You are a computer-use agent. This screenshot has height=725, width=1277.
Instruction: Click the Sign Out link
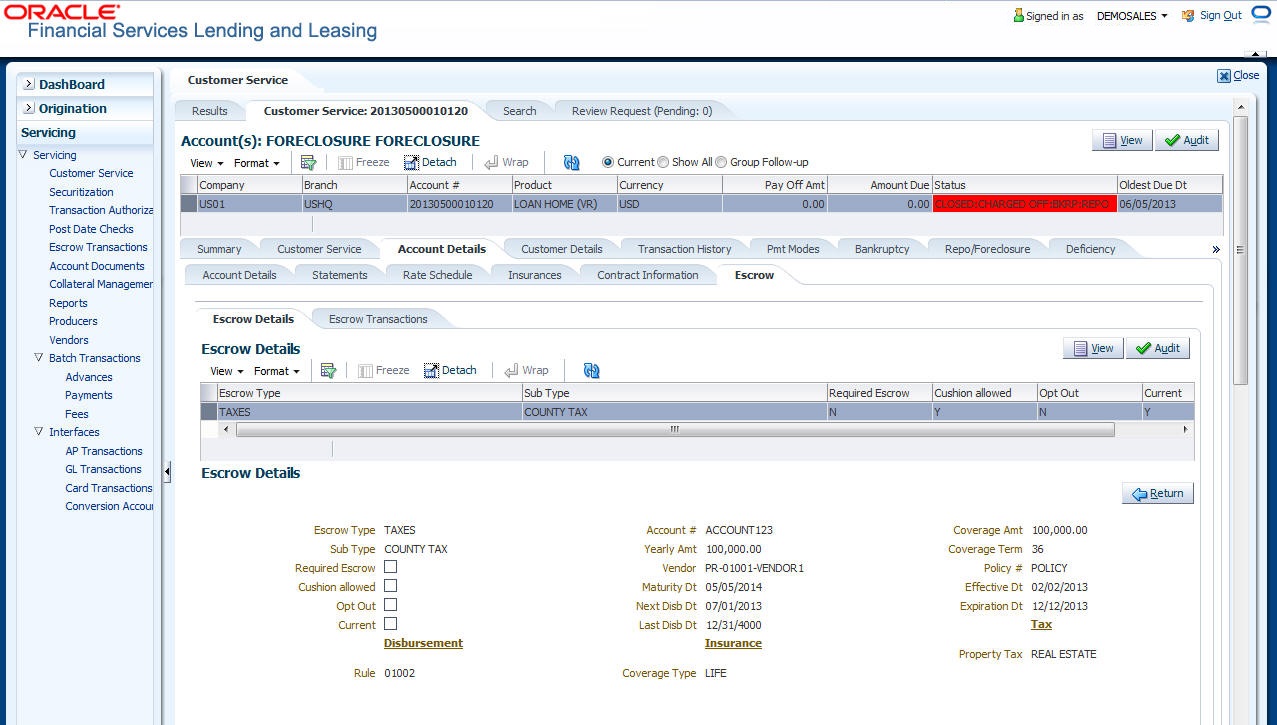(1220, 16)
